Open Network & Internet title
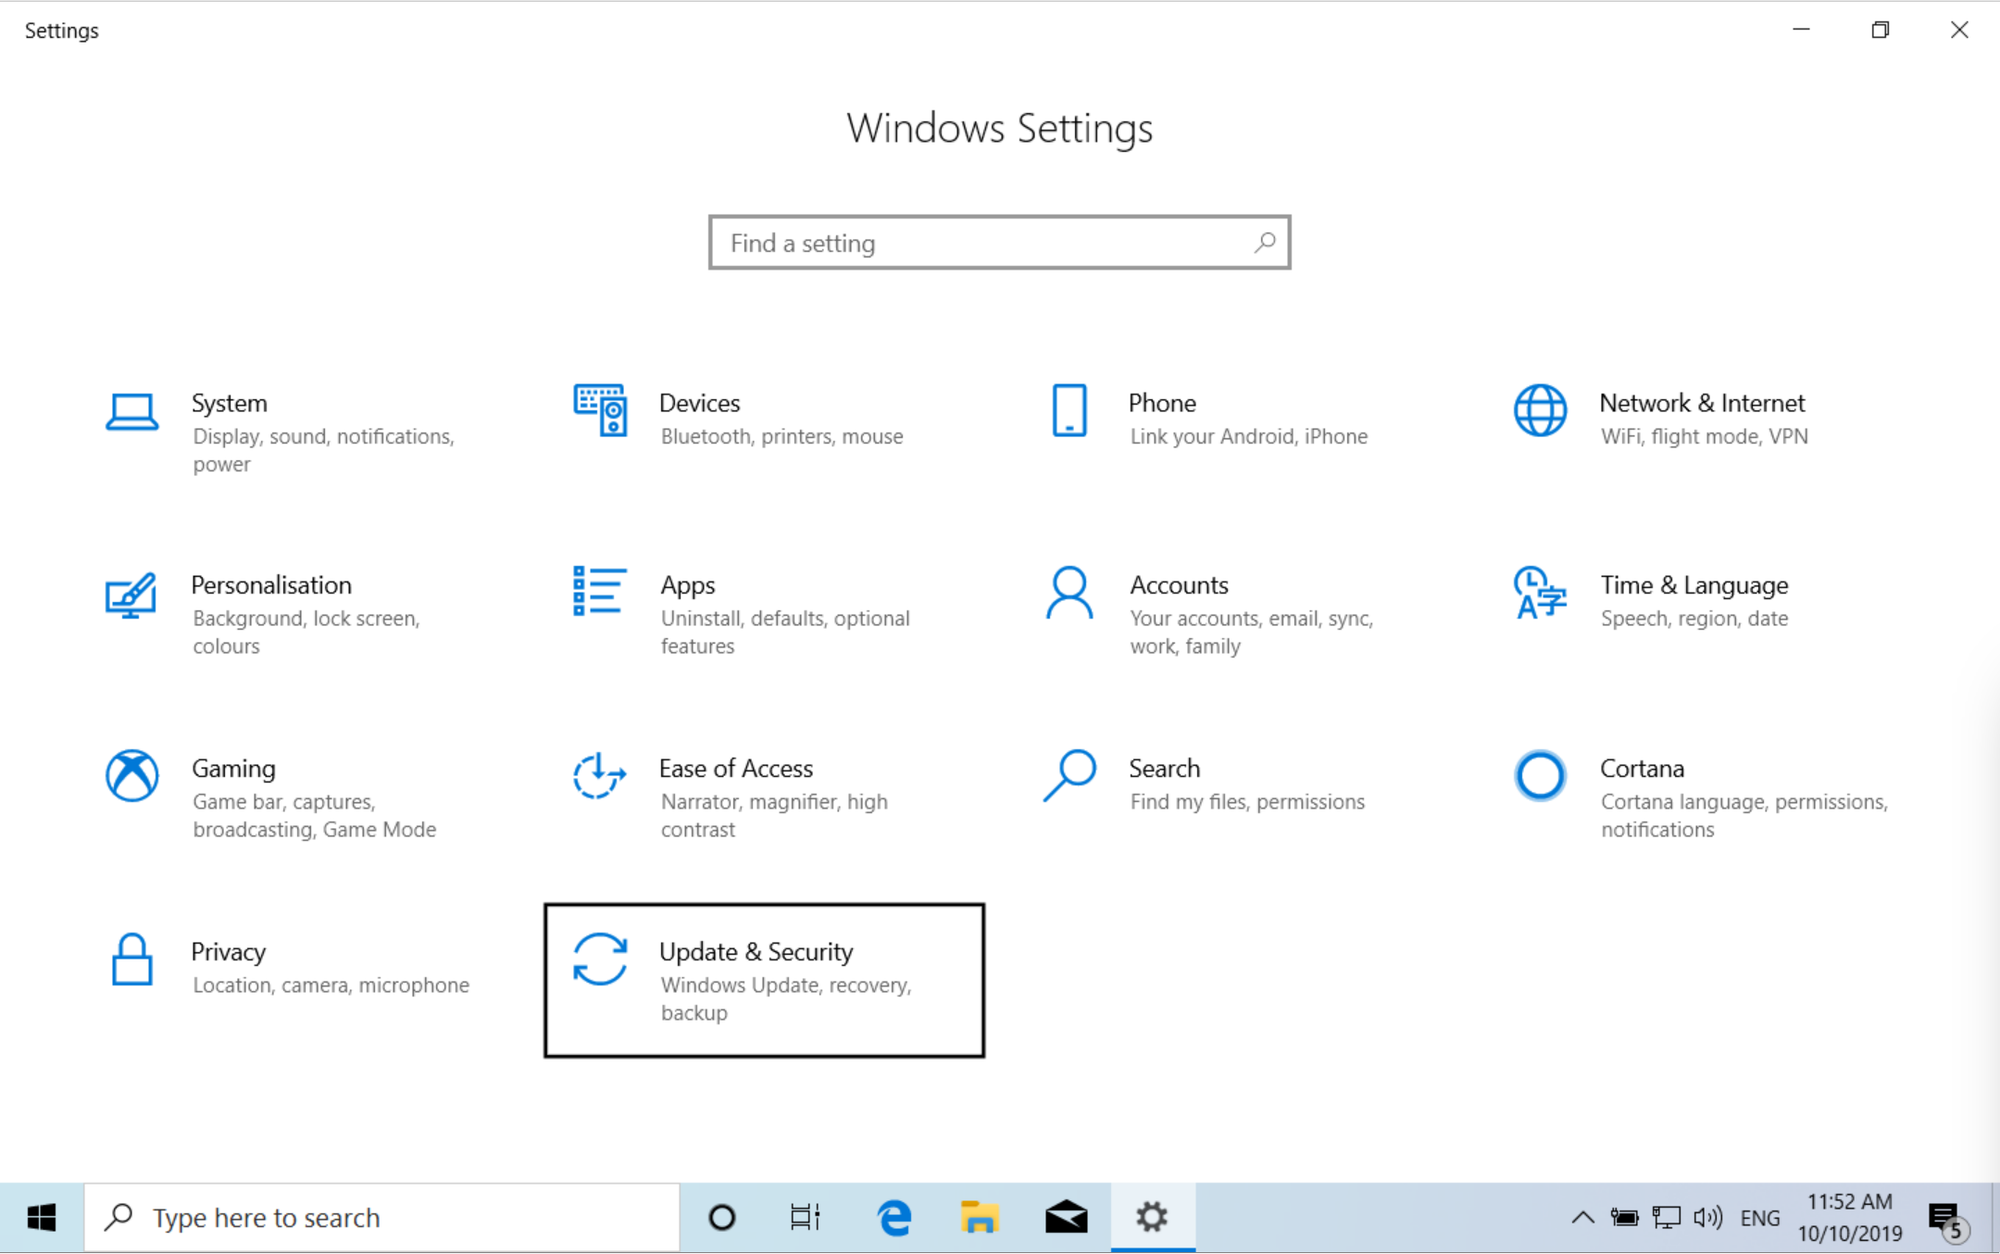The image size is (2000, 1254). (x=1702, y=403)
